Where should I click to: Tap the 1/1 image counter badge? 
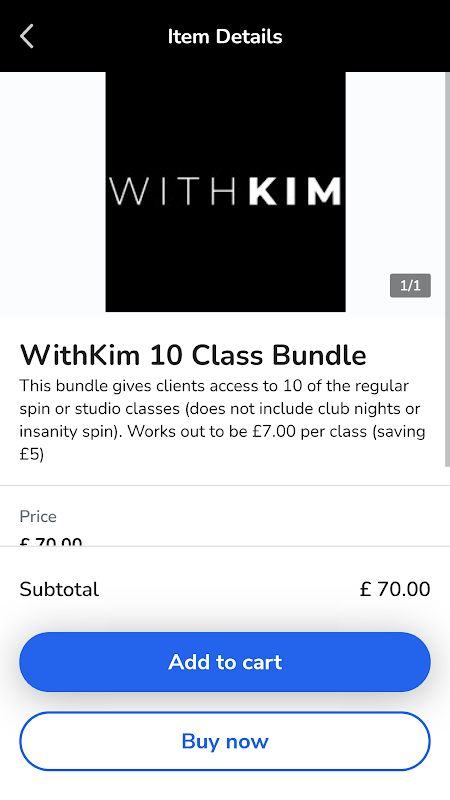click(x=410, y=285)
